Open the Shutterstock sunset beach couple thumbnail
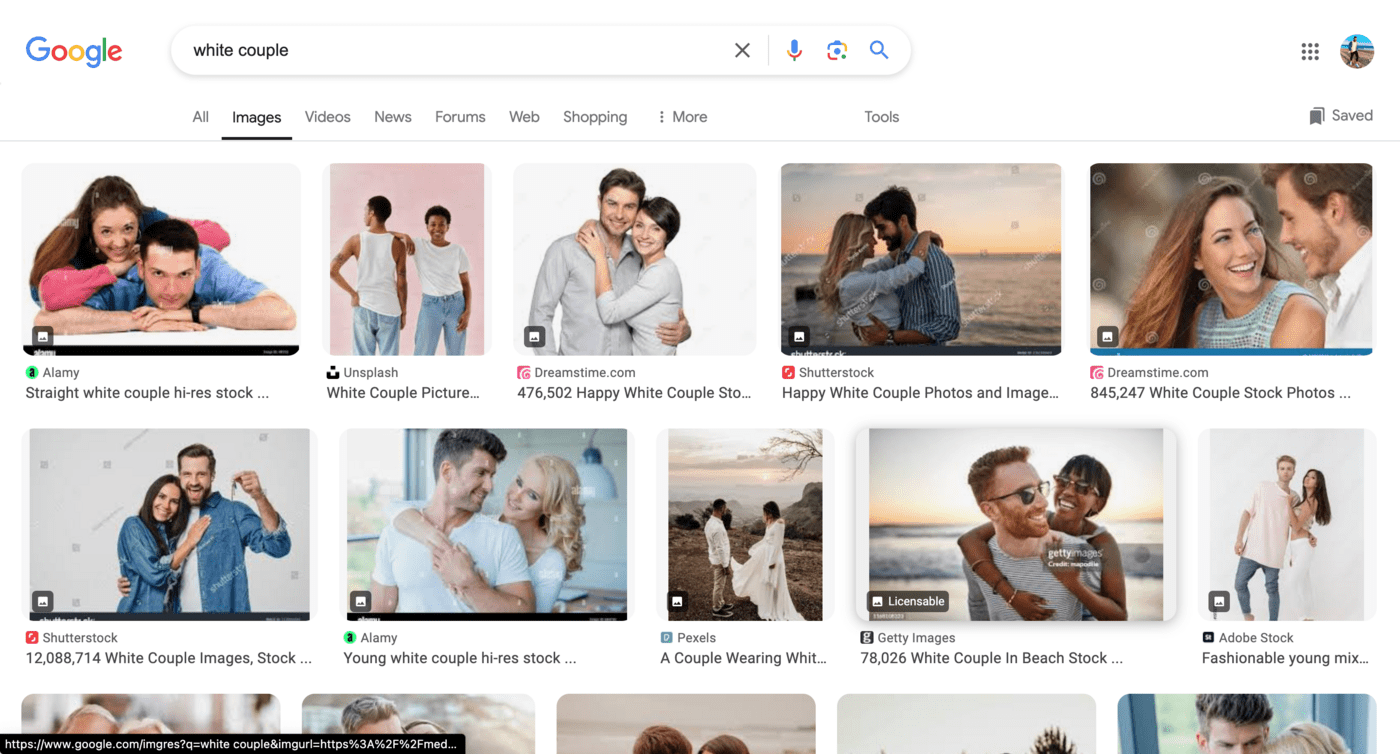Viewport: 1400px width, 754px height. click(x=921, y=259)
